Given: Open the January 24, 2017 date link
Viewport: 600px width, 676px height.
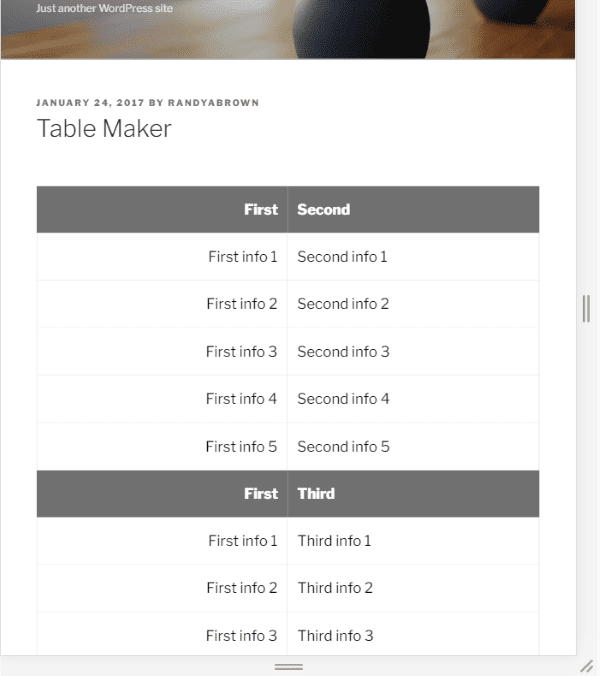Looking at the screenshot, I should pyautogui.click(x=89, y=102).
